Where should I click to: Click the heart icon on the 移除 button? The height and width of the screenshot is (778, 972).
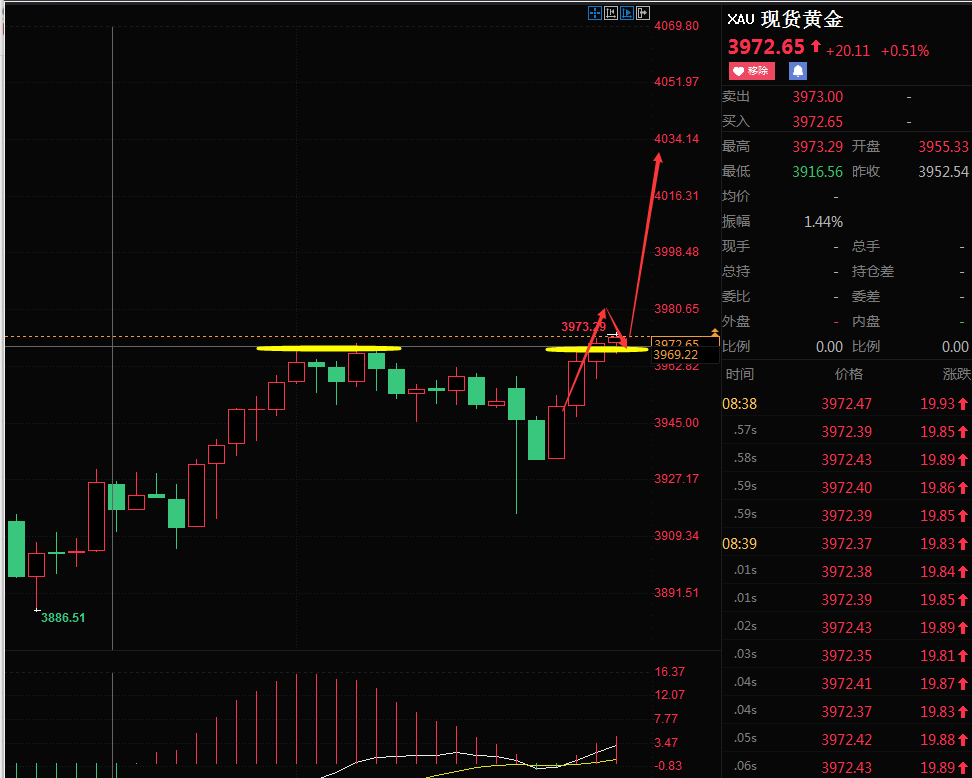tap(738, 71)
